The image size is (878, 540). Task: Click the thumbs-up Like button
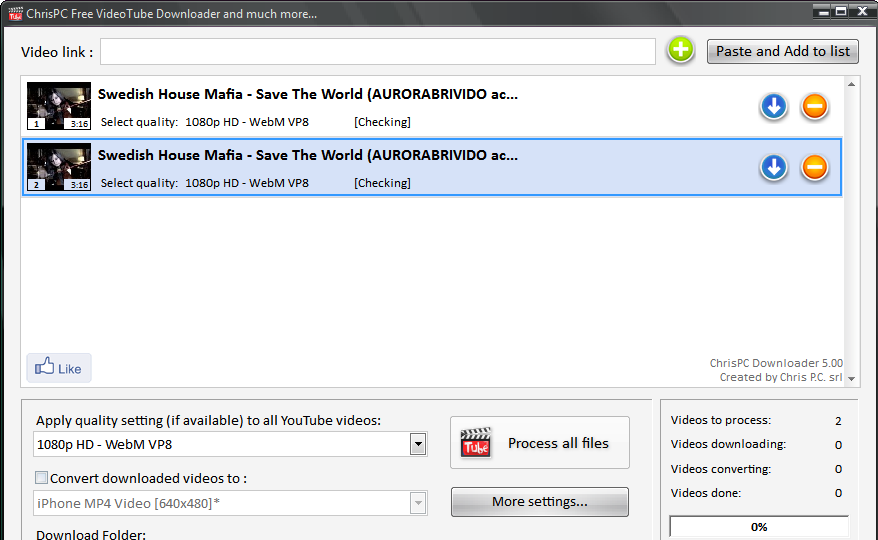coord(59,368)
